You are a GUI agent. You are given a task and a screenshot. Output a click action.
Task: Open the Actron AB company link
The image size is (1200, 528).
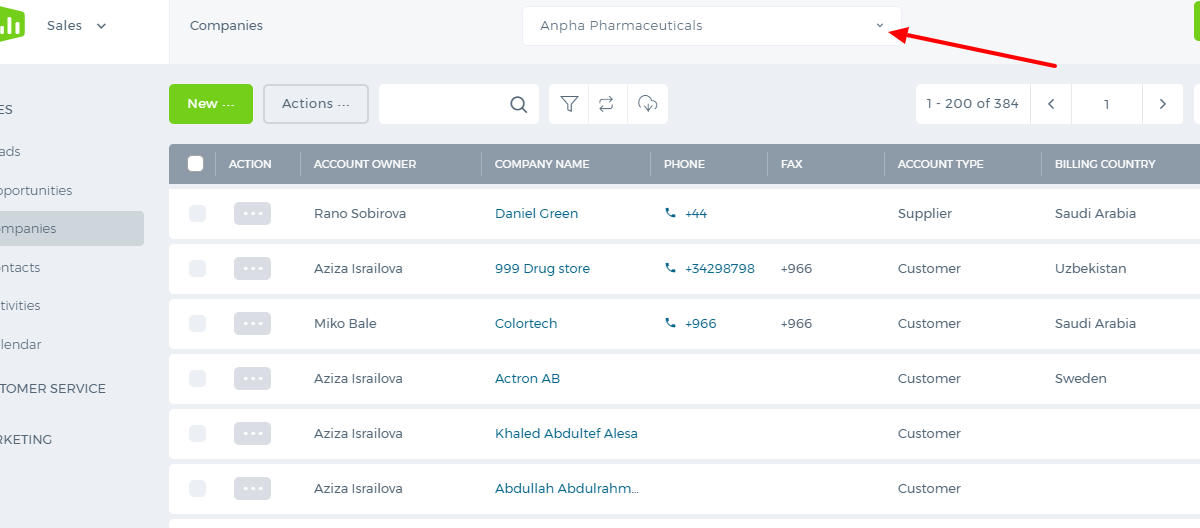click(527, 378)
